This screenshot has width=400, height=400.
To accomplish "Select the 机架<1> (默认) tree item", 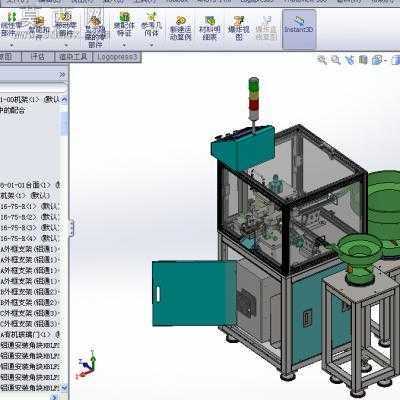I will [25, 195].
